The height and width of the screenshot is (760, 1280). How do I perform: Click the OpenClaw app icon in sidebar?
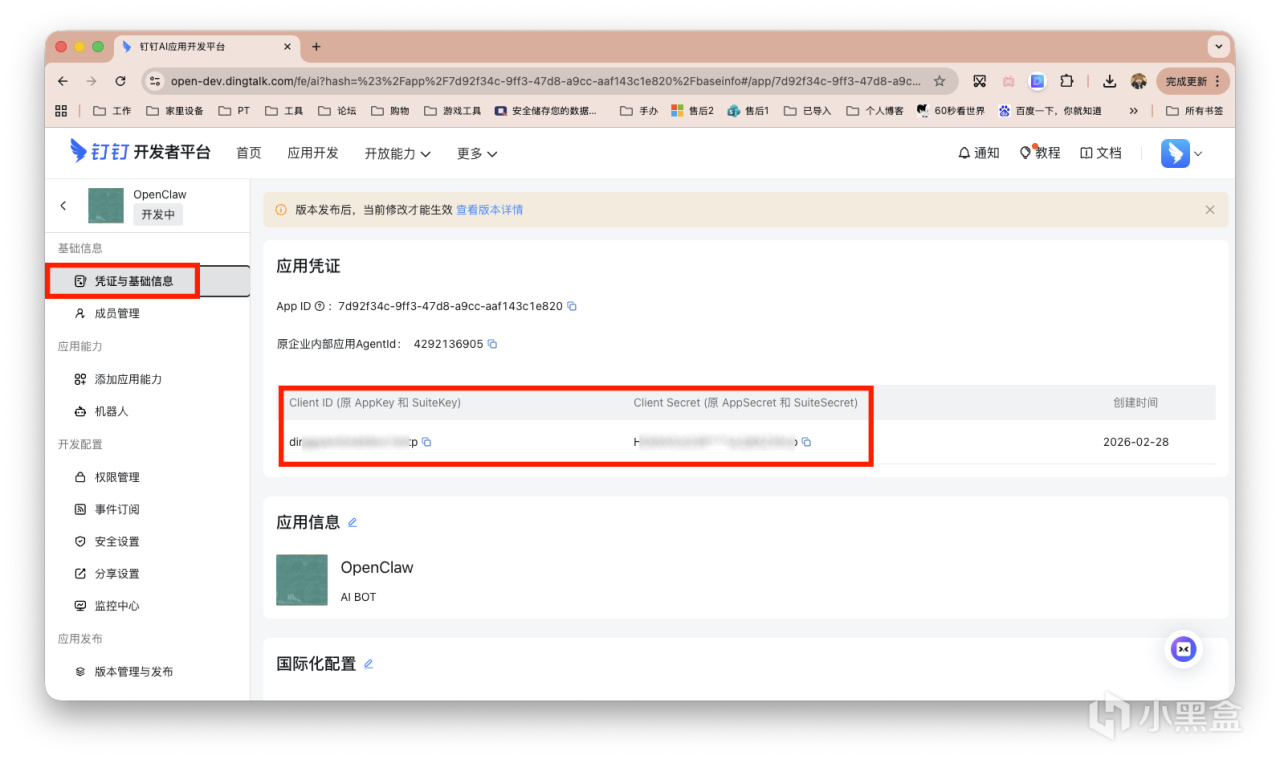[x=106, y=205]
